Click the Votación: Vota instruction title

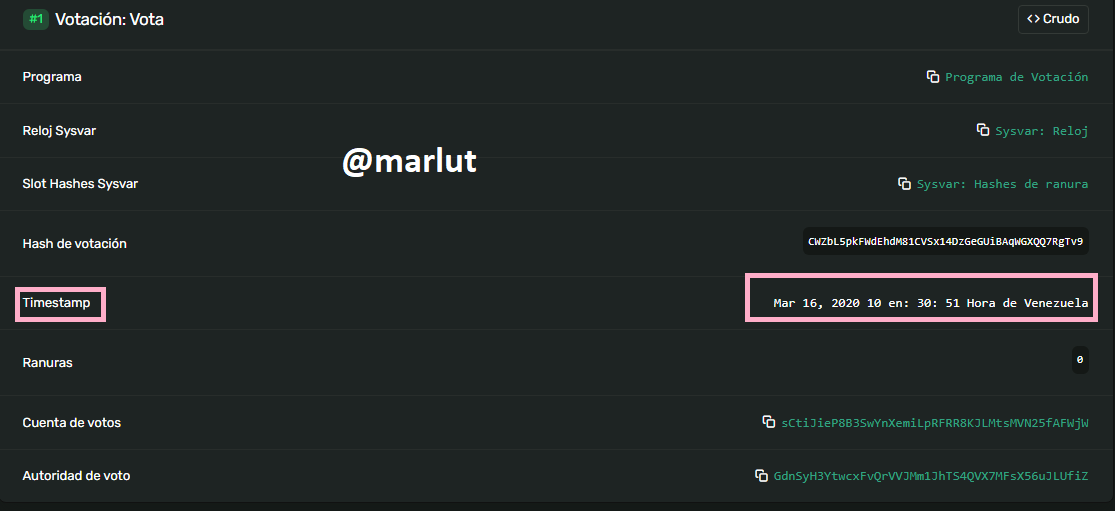coord(110,19)
